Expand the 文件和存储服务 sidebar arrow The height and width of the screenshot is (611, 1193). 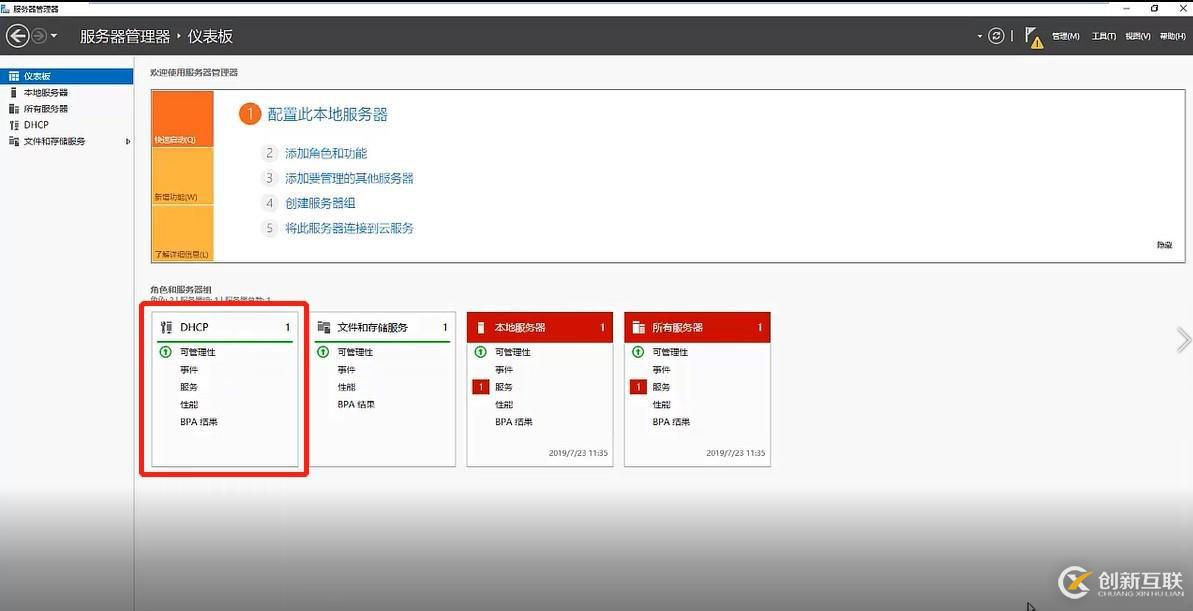[128, 142]
